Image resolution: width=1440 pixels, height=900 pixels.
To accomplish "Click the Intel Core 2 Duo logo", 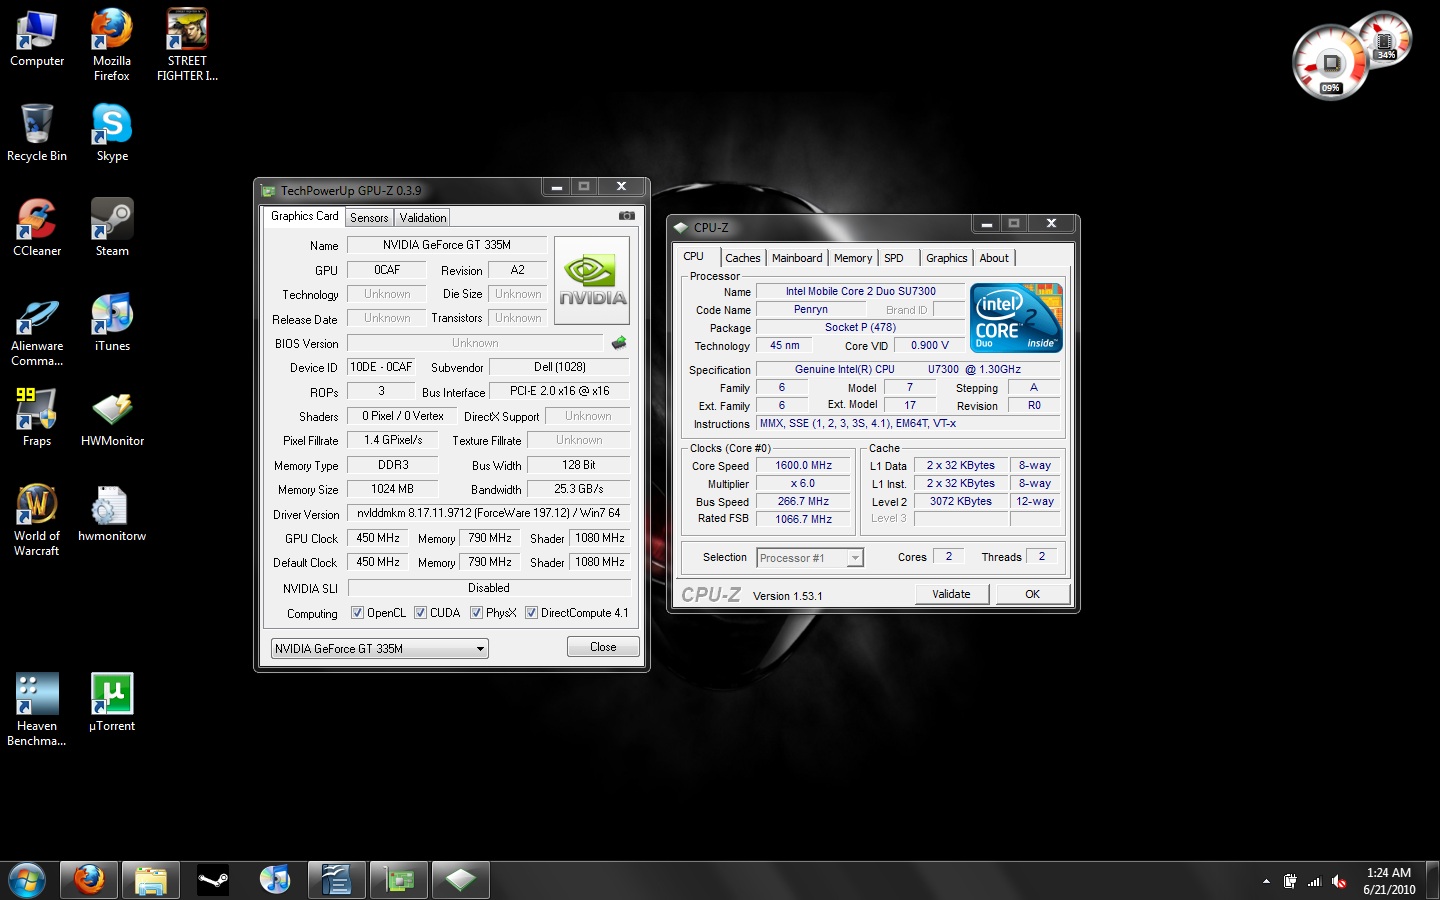I will 1017,318.
